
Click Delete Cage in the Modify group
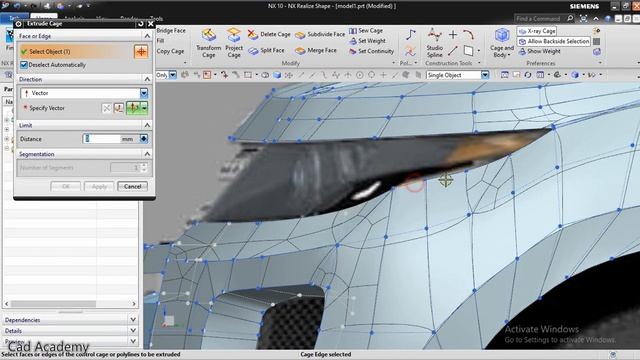click(269, 35)
